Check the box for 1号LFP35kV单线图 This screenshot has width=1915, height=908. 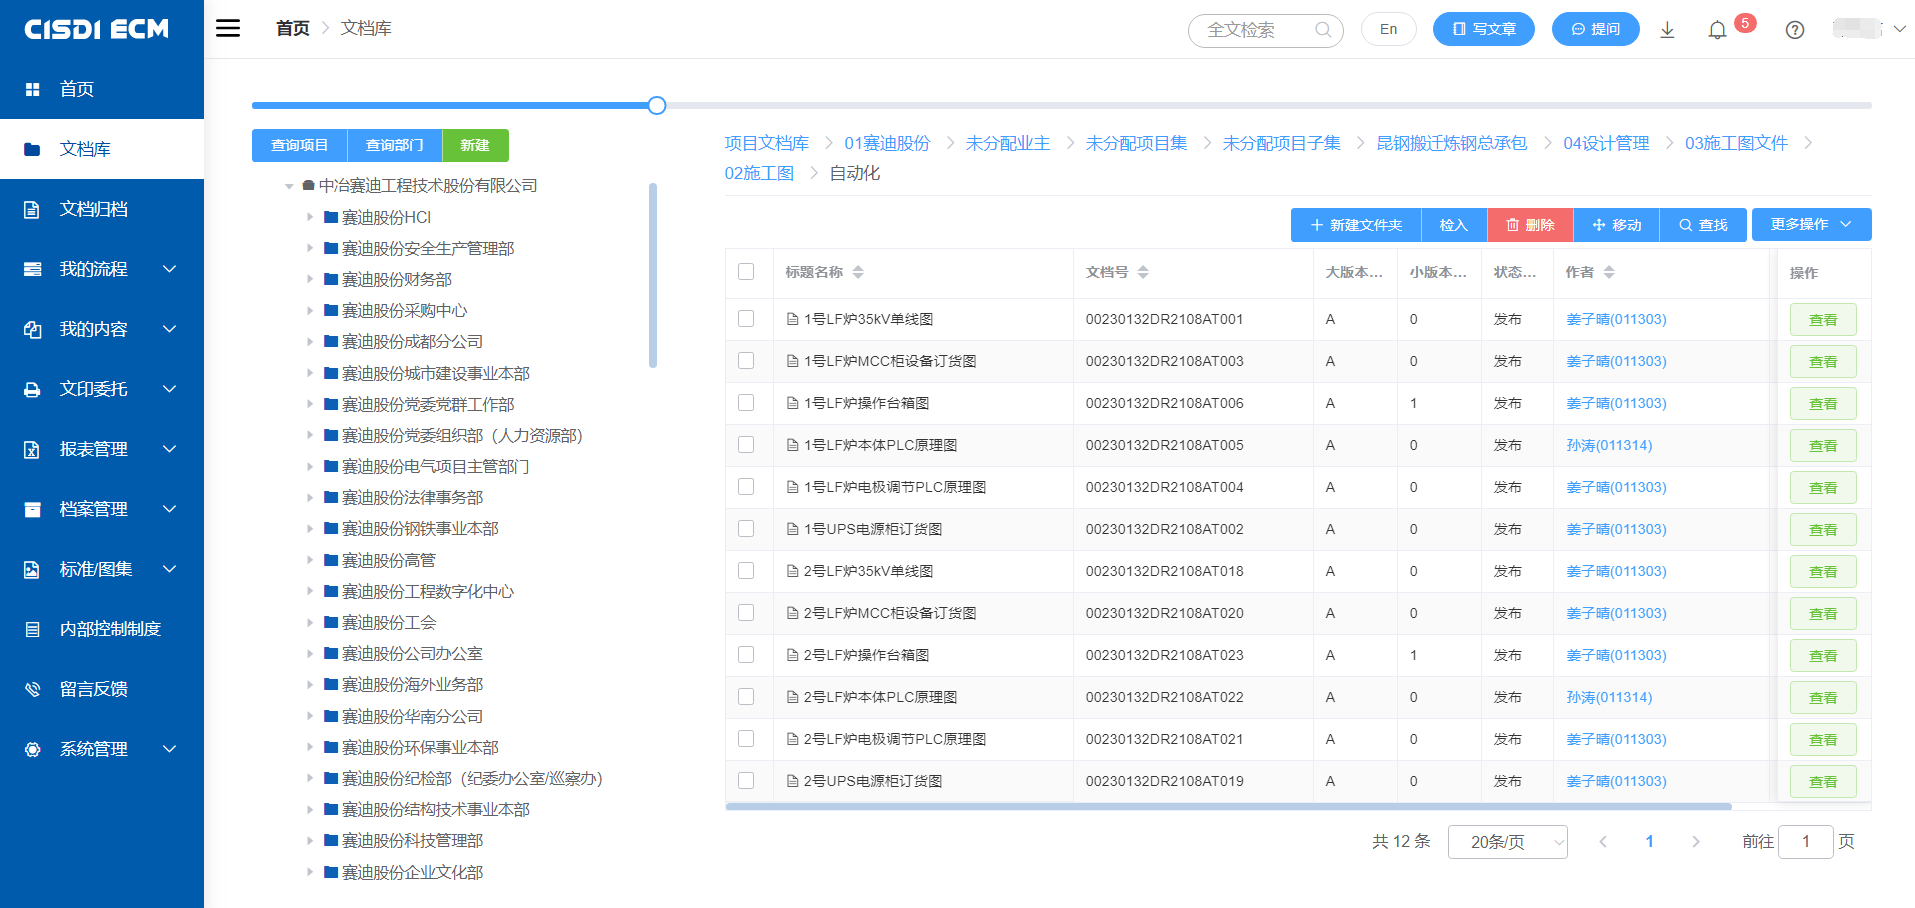tap(746, 319)
